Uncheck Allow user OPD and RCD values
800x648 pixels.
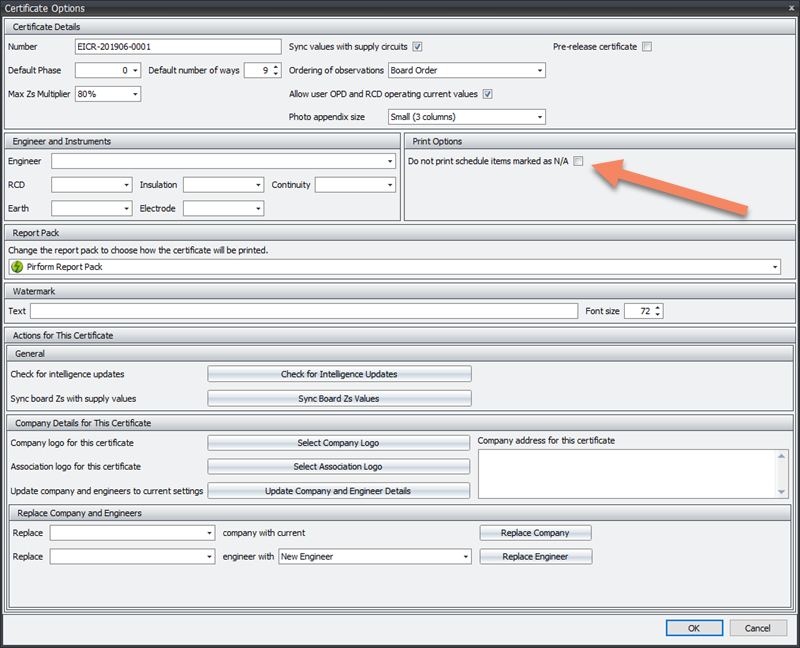tap(488, 94)
